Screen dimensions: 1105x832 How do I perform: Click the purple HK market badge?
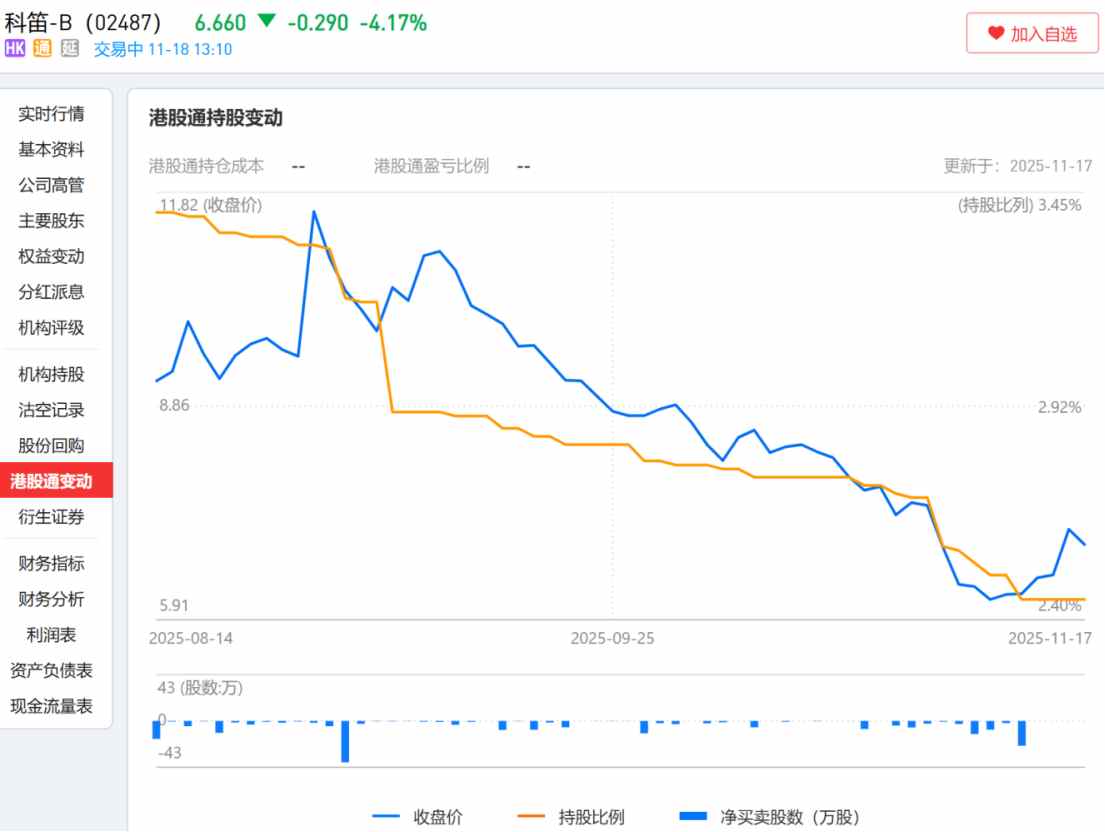(x=15, y=49)
